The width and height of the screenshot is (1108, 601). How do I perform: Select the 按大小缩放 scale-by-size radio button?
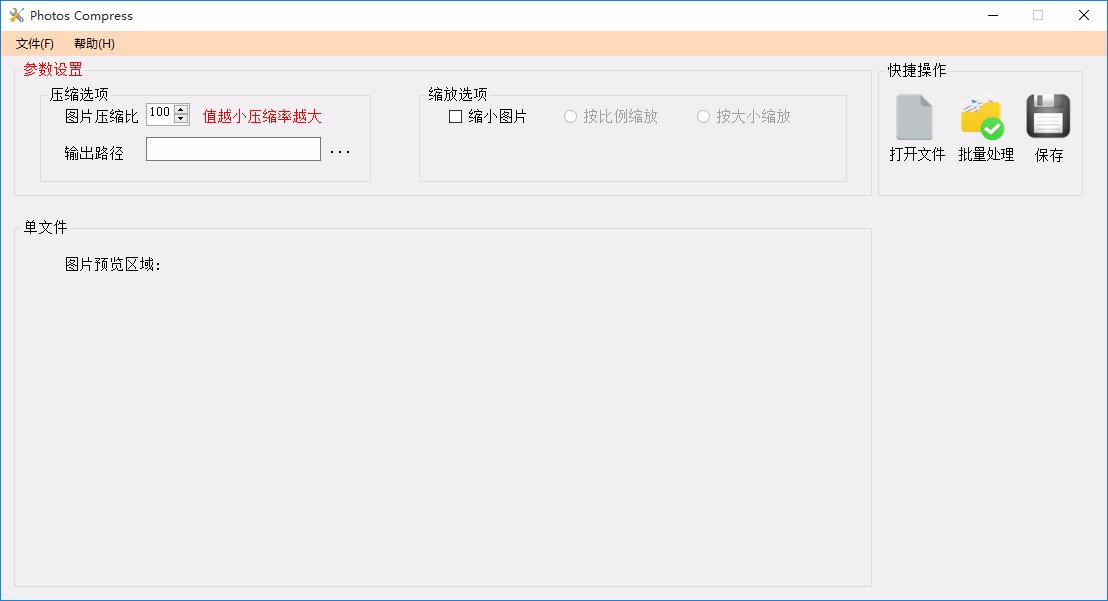[703, 117]
